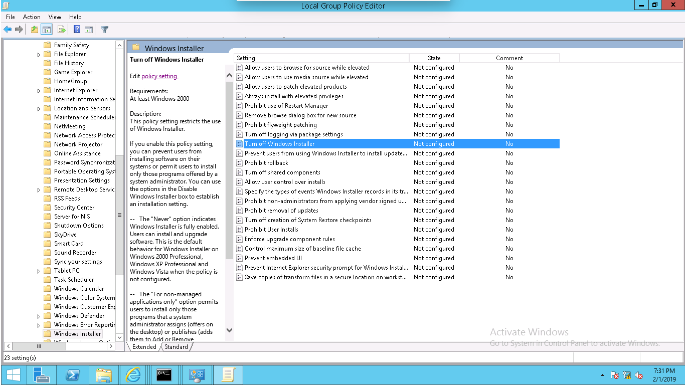This screenshot has height=385, width=685.
Task: Click the Export List toolbar icon
Action: click(62, 29)
